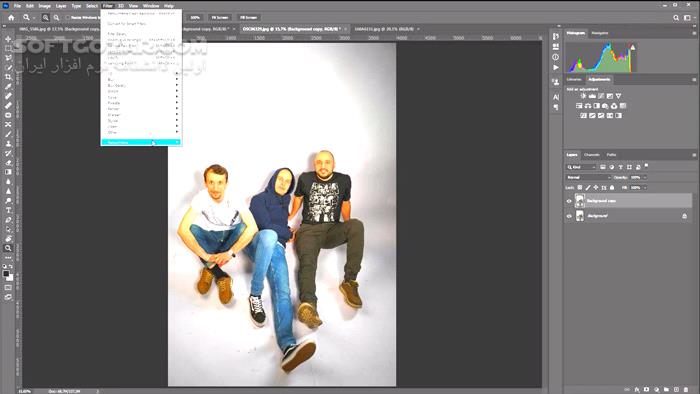700x394 pixels.
Task: Select the Eyedropper tool
Action: tap(8, 86)
